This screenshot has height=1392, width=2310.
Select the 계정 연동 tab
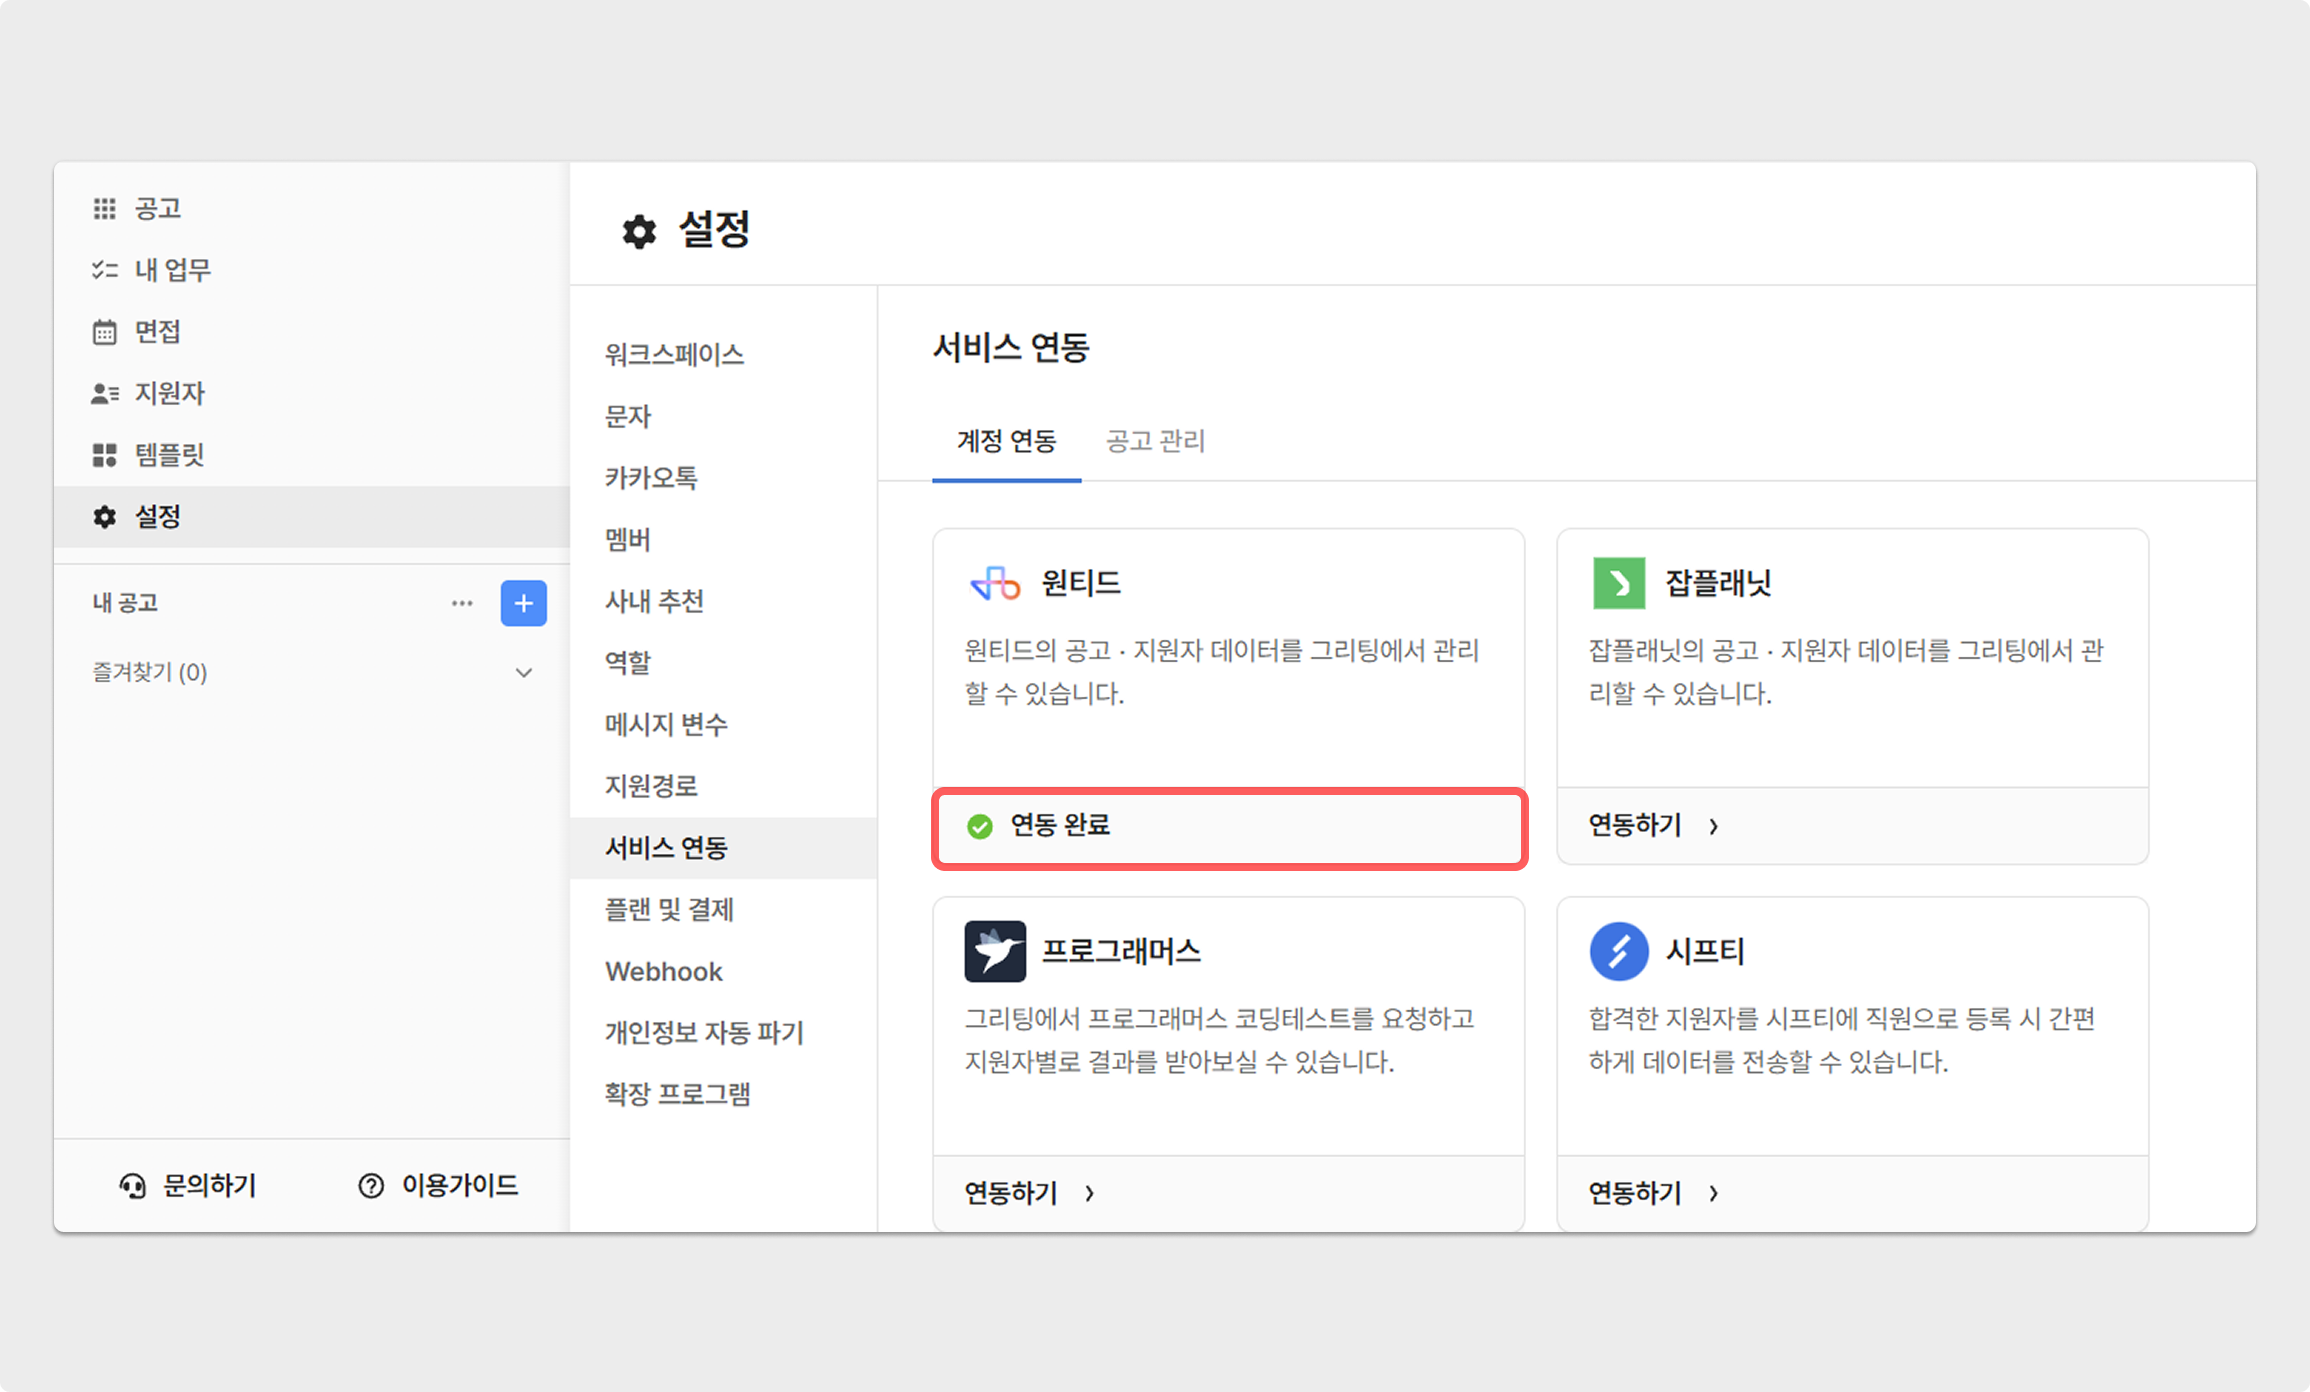(1006, 441)
